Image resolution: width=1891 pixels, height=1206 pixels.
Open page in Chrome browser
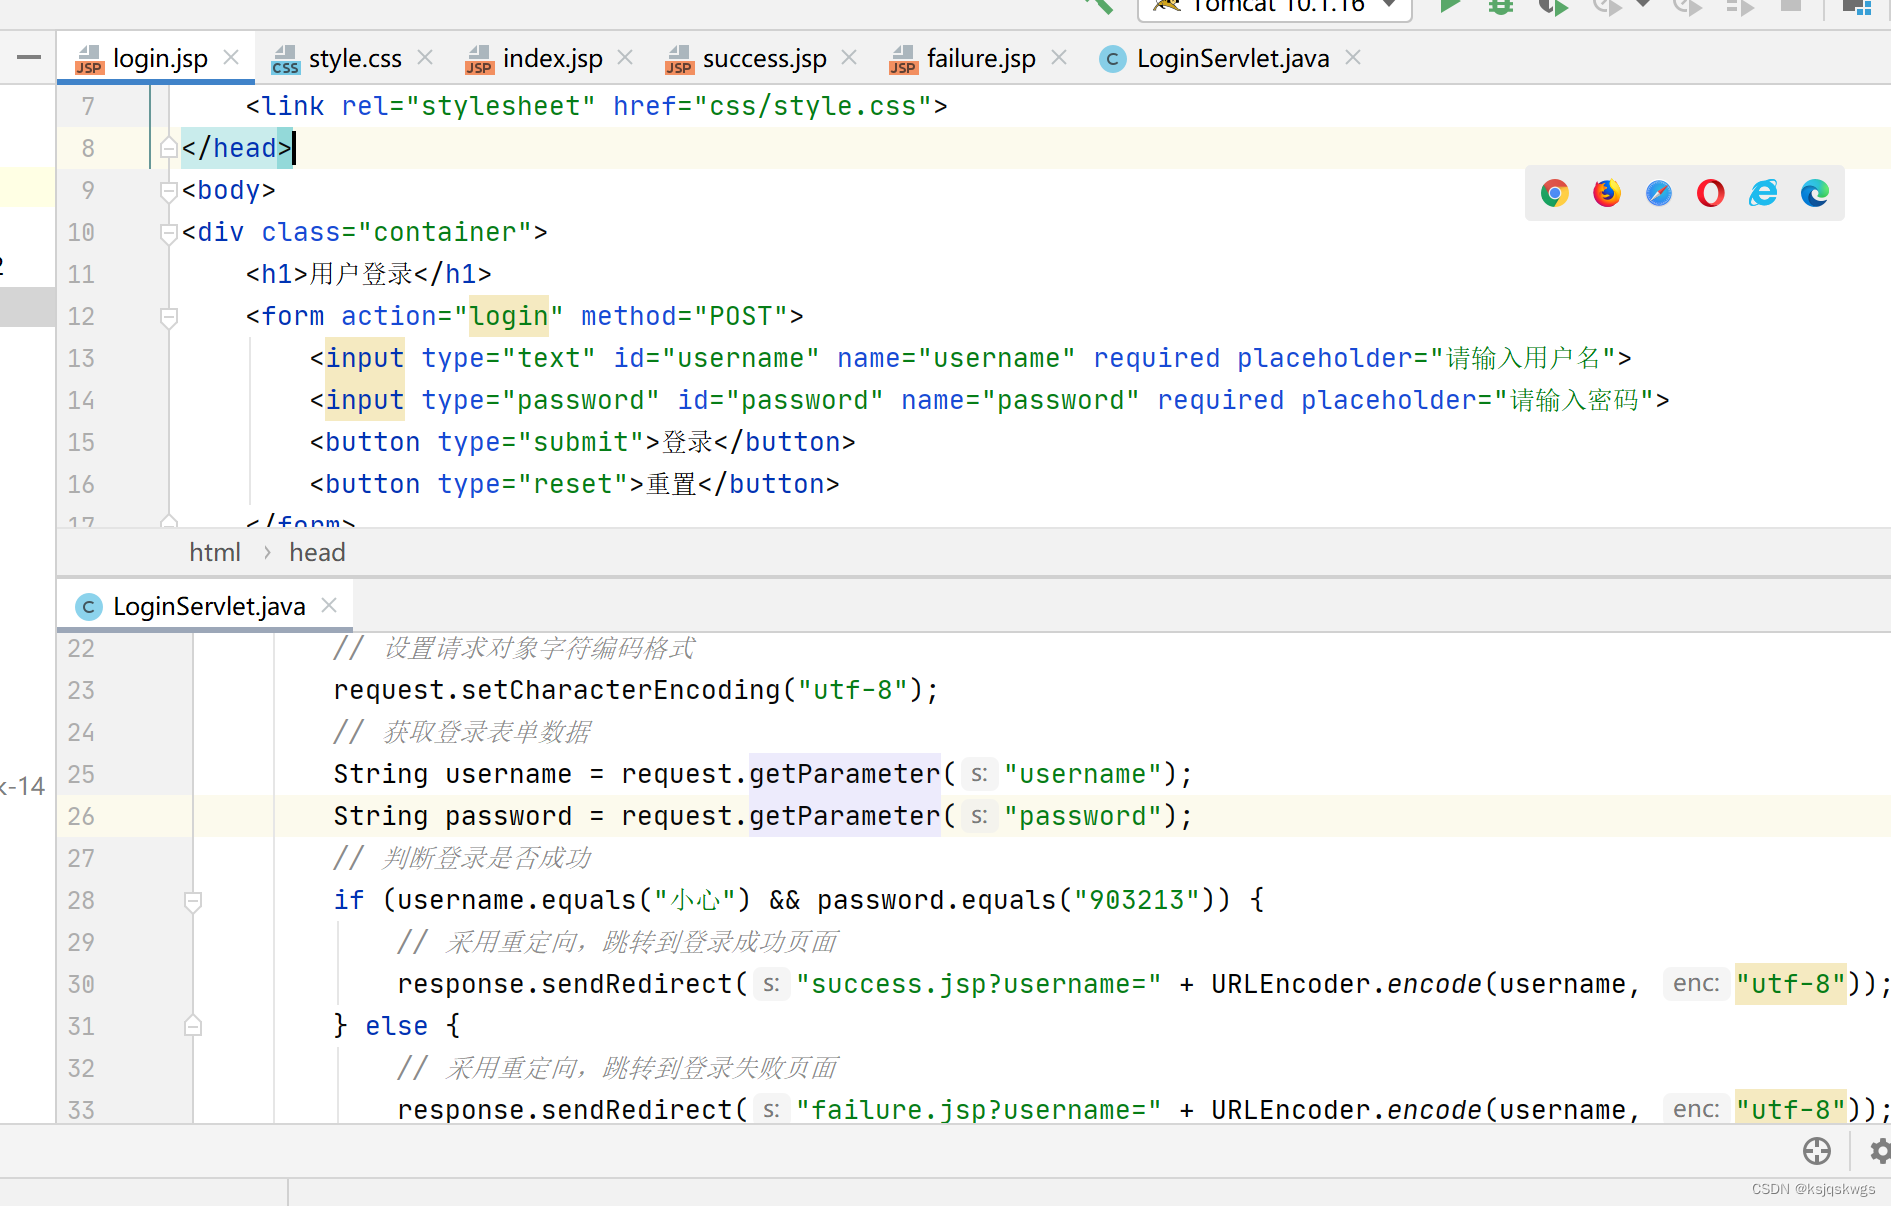[x=1554, y=193]
